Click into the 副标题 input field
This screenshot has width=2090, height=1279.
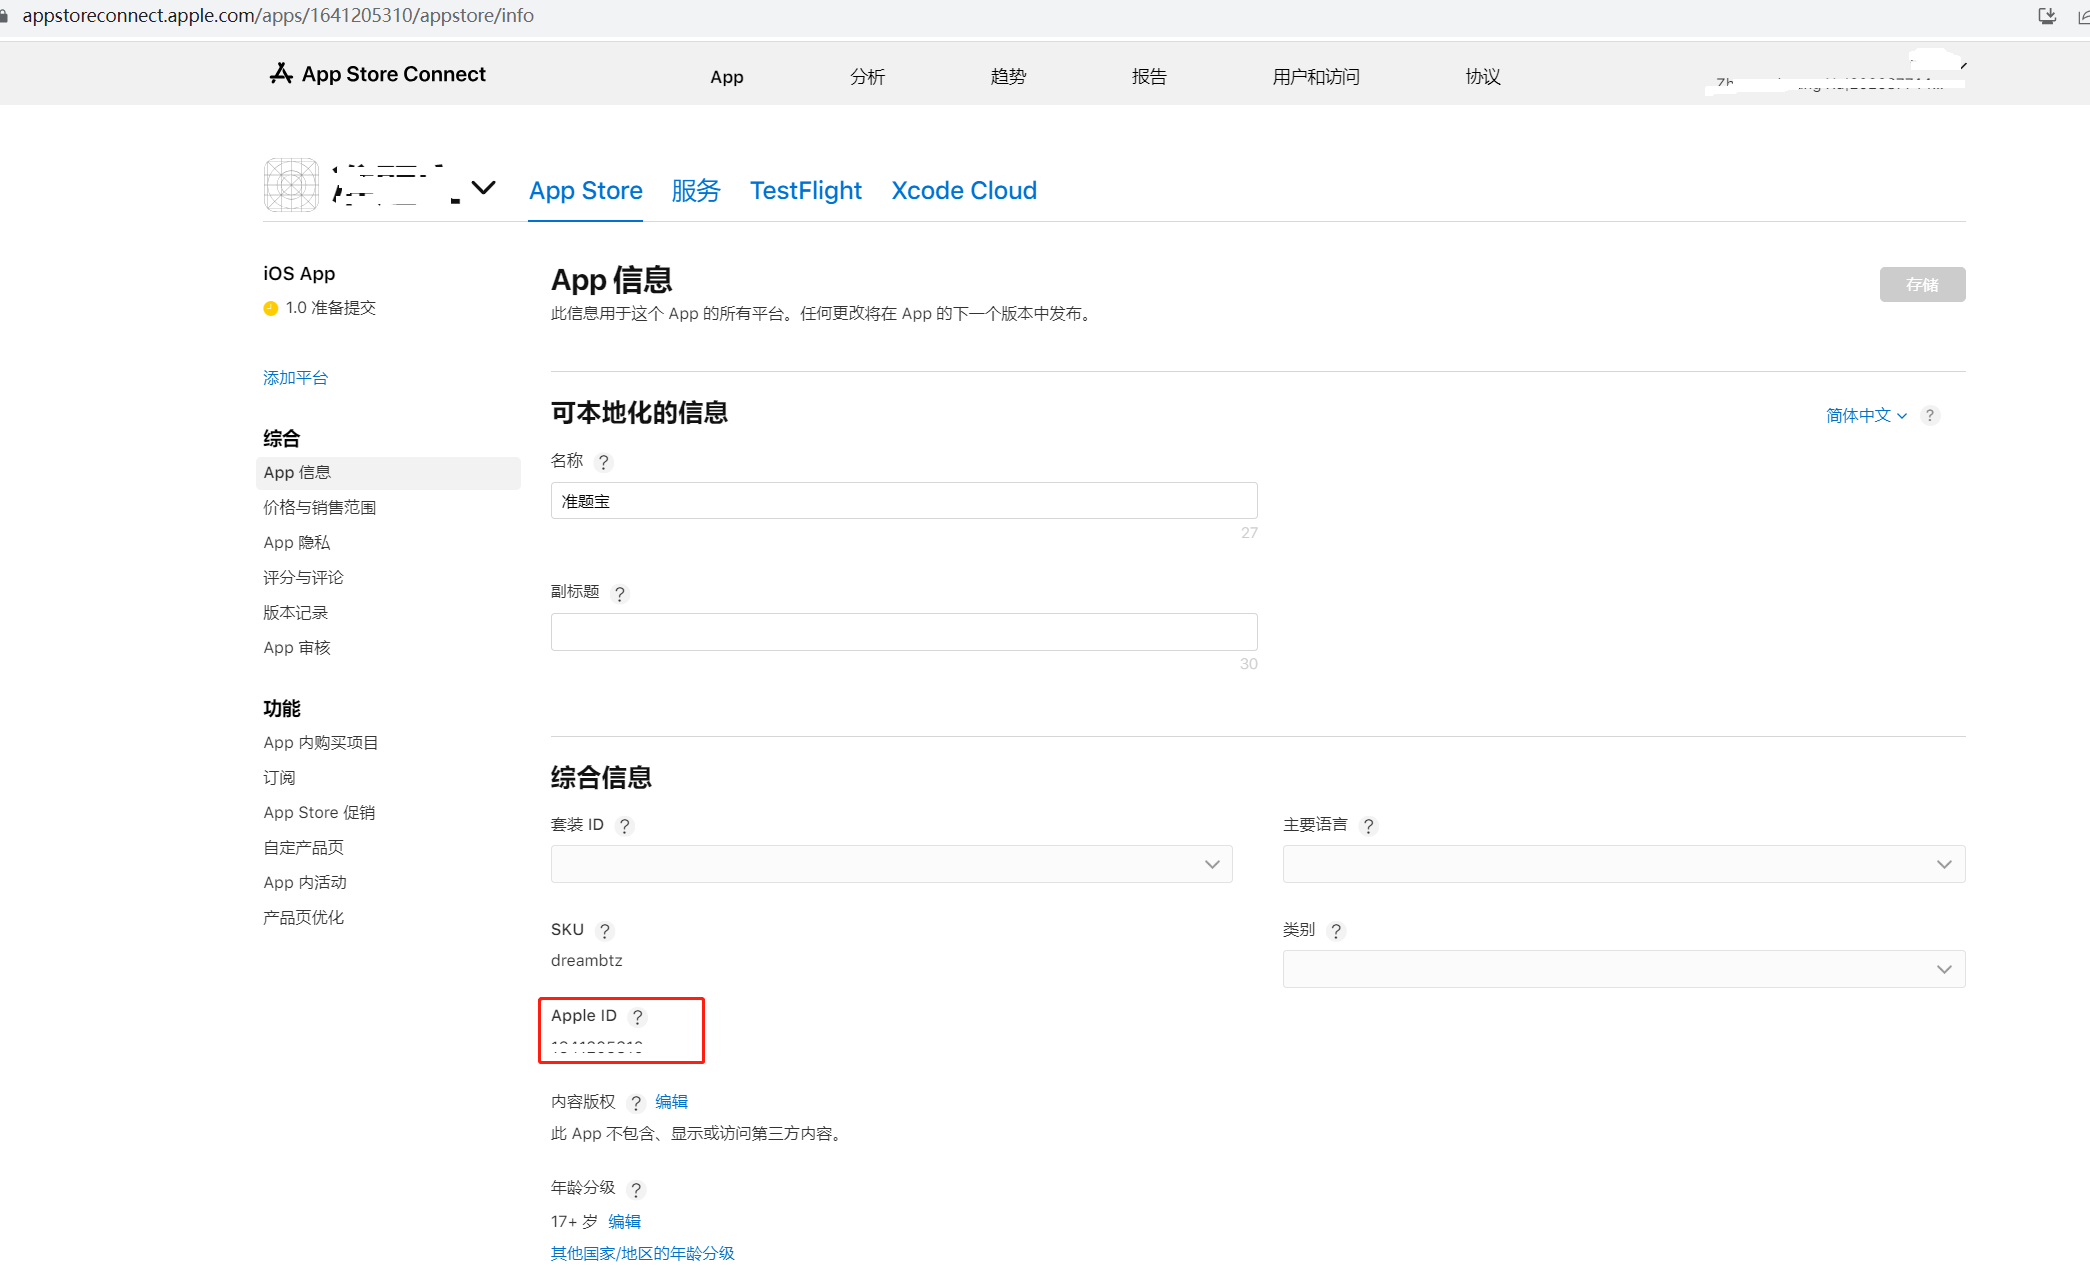(903, 632)
